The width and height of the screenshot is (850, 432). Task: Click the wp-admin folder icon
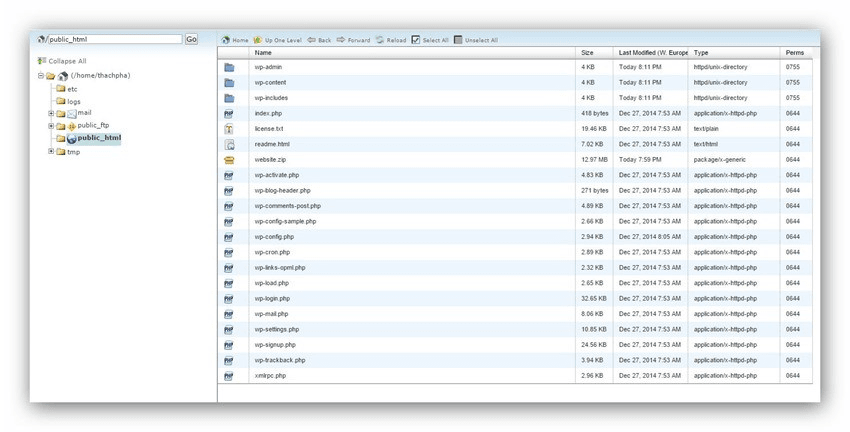[229, 67]
